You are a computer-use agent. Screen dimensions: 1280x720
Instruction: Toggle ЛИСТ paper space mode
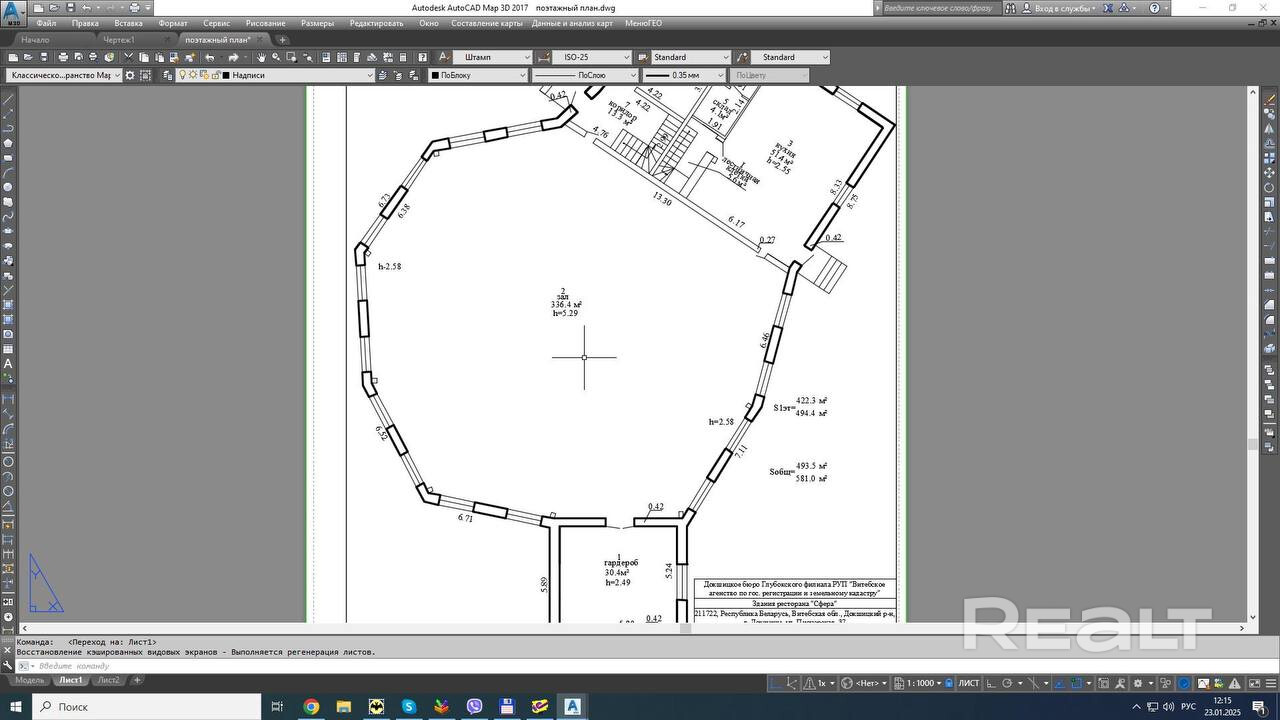[x=968, y=683]
